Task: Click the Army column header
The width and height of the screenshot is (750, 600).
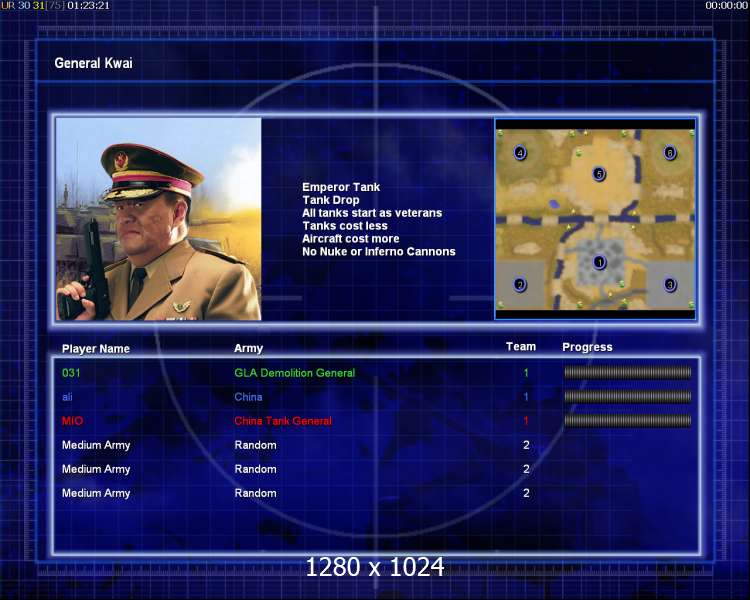Action: (x=248, y=348)
